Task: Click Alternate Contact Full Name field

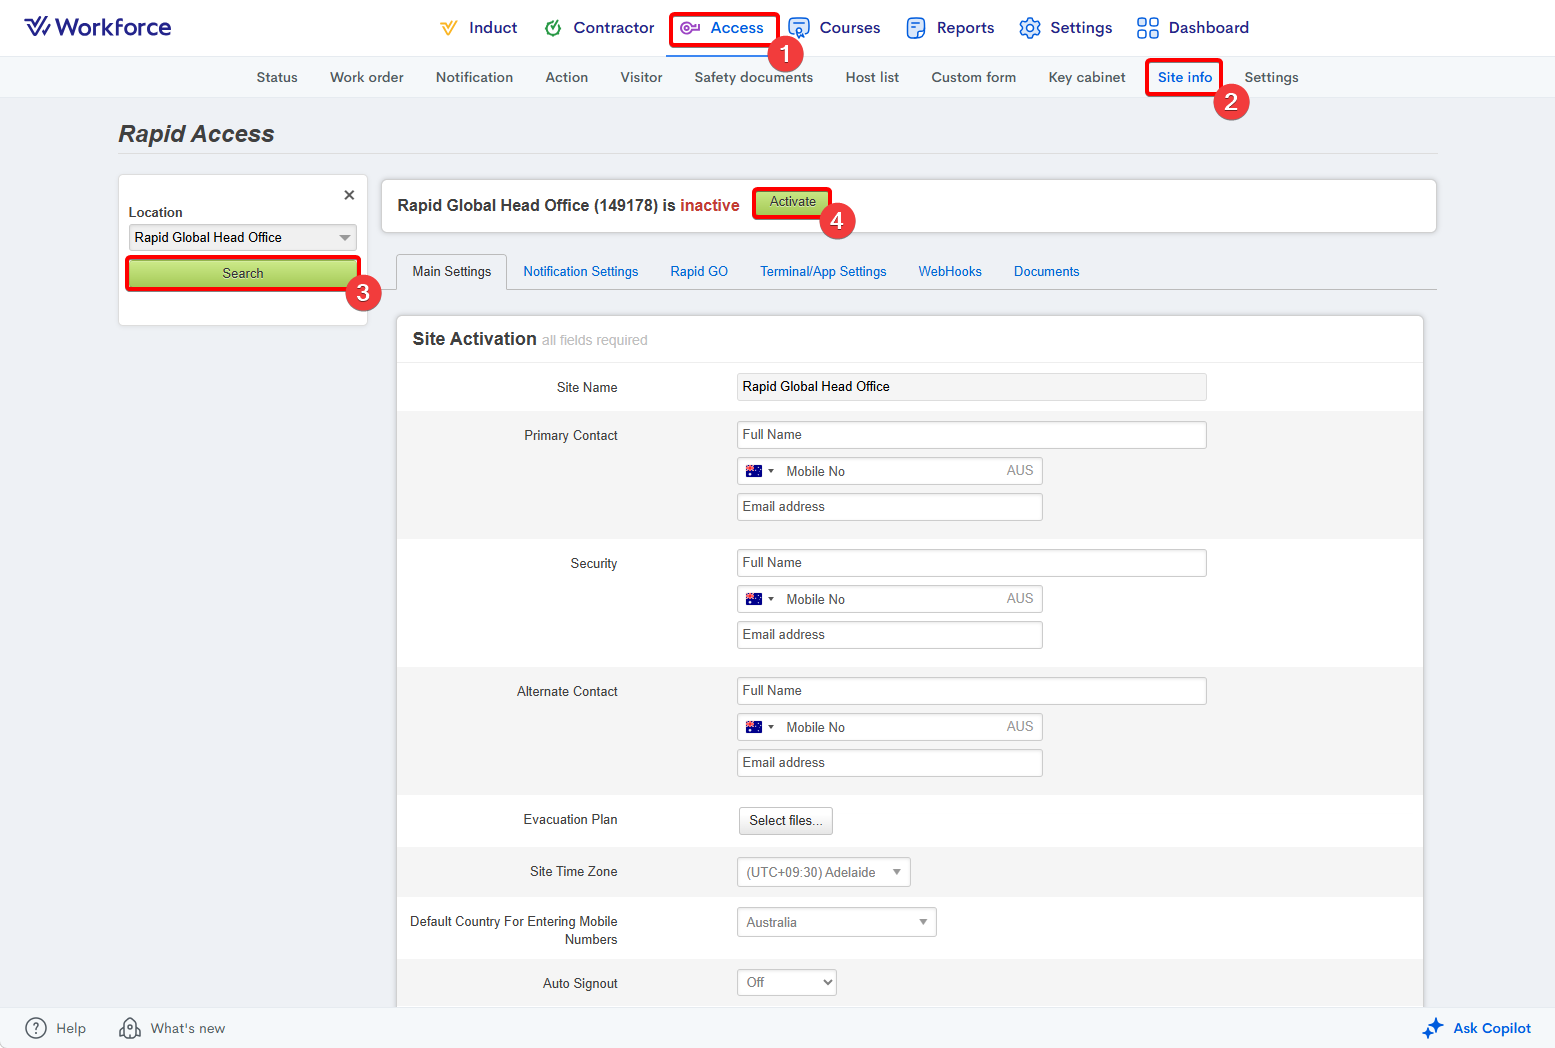Action: coord(972,691)
